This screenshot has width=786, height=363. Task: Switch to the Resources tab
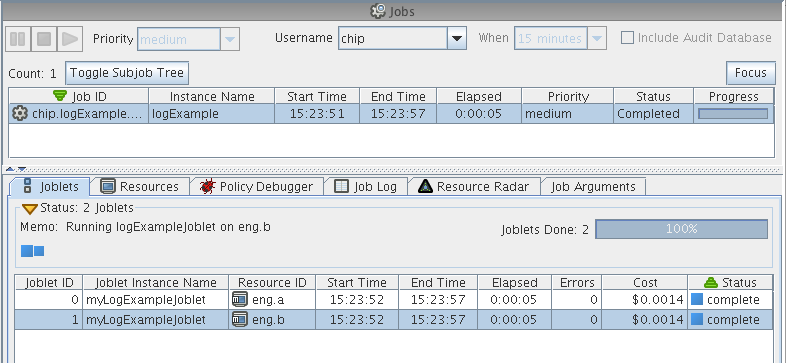139,187
